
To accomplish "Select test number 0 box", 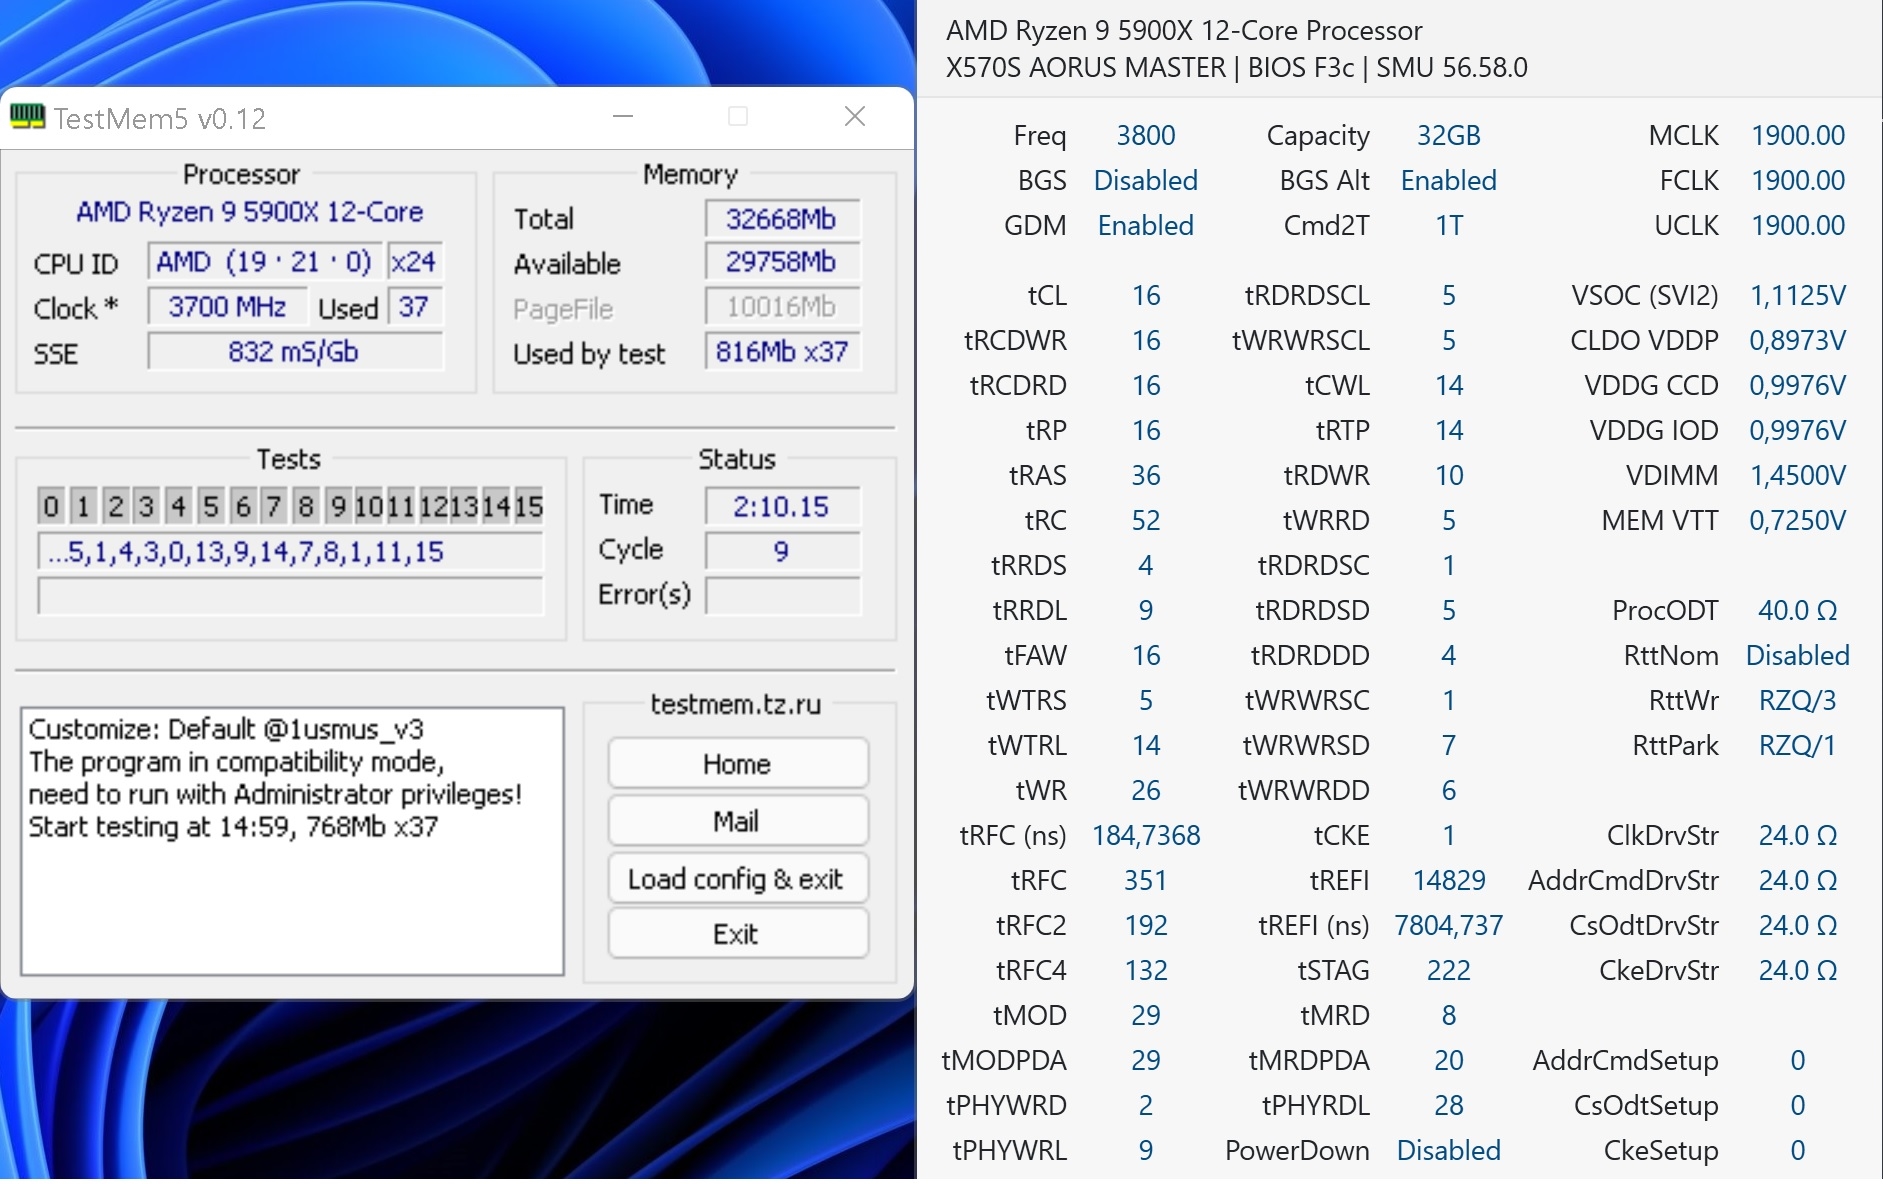I will 51,507.
